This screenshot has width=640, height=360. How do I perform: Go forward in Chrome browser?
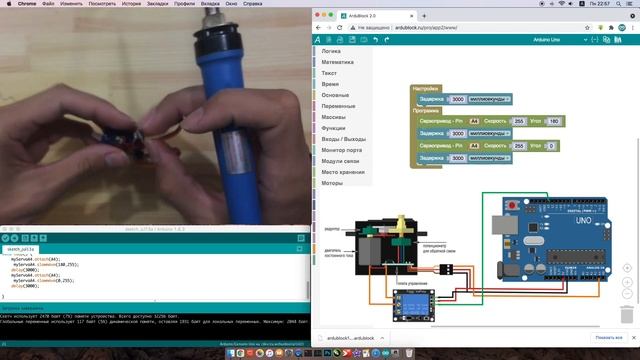[329, 28]
